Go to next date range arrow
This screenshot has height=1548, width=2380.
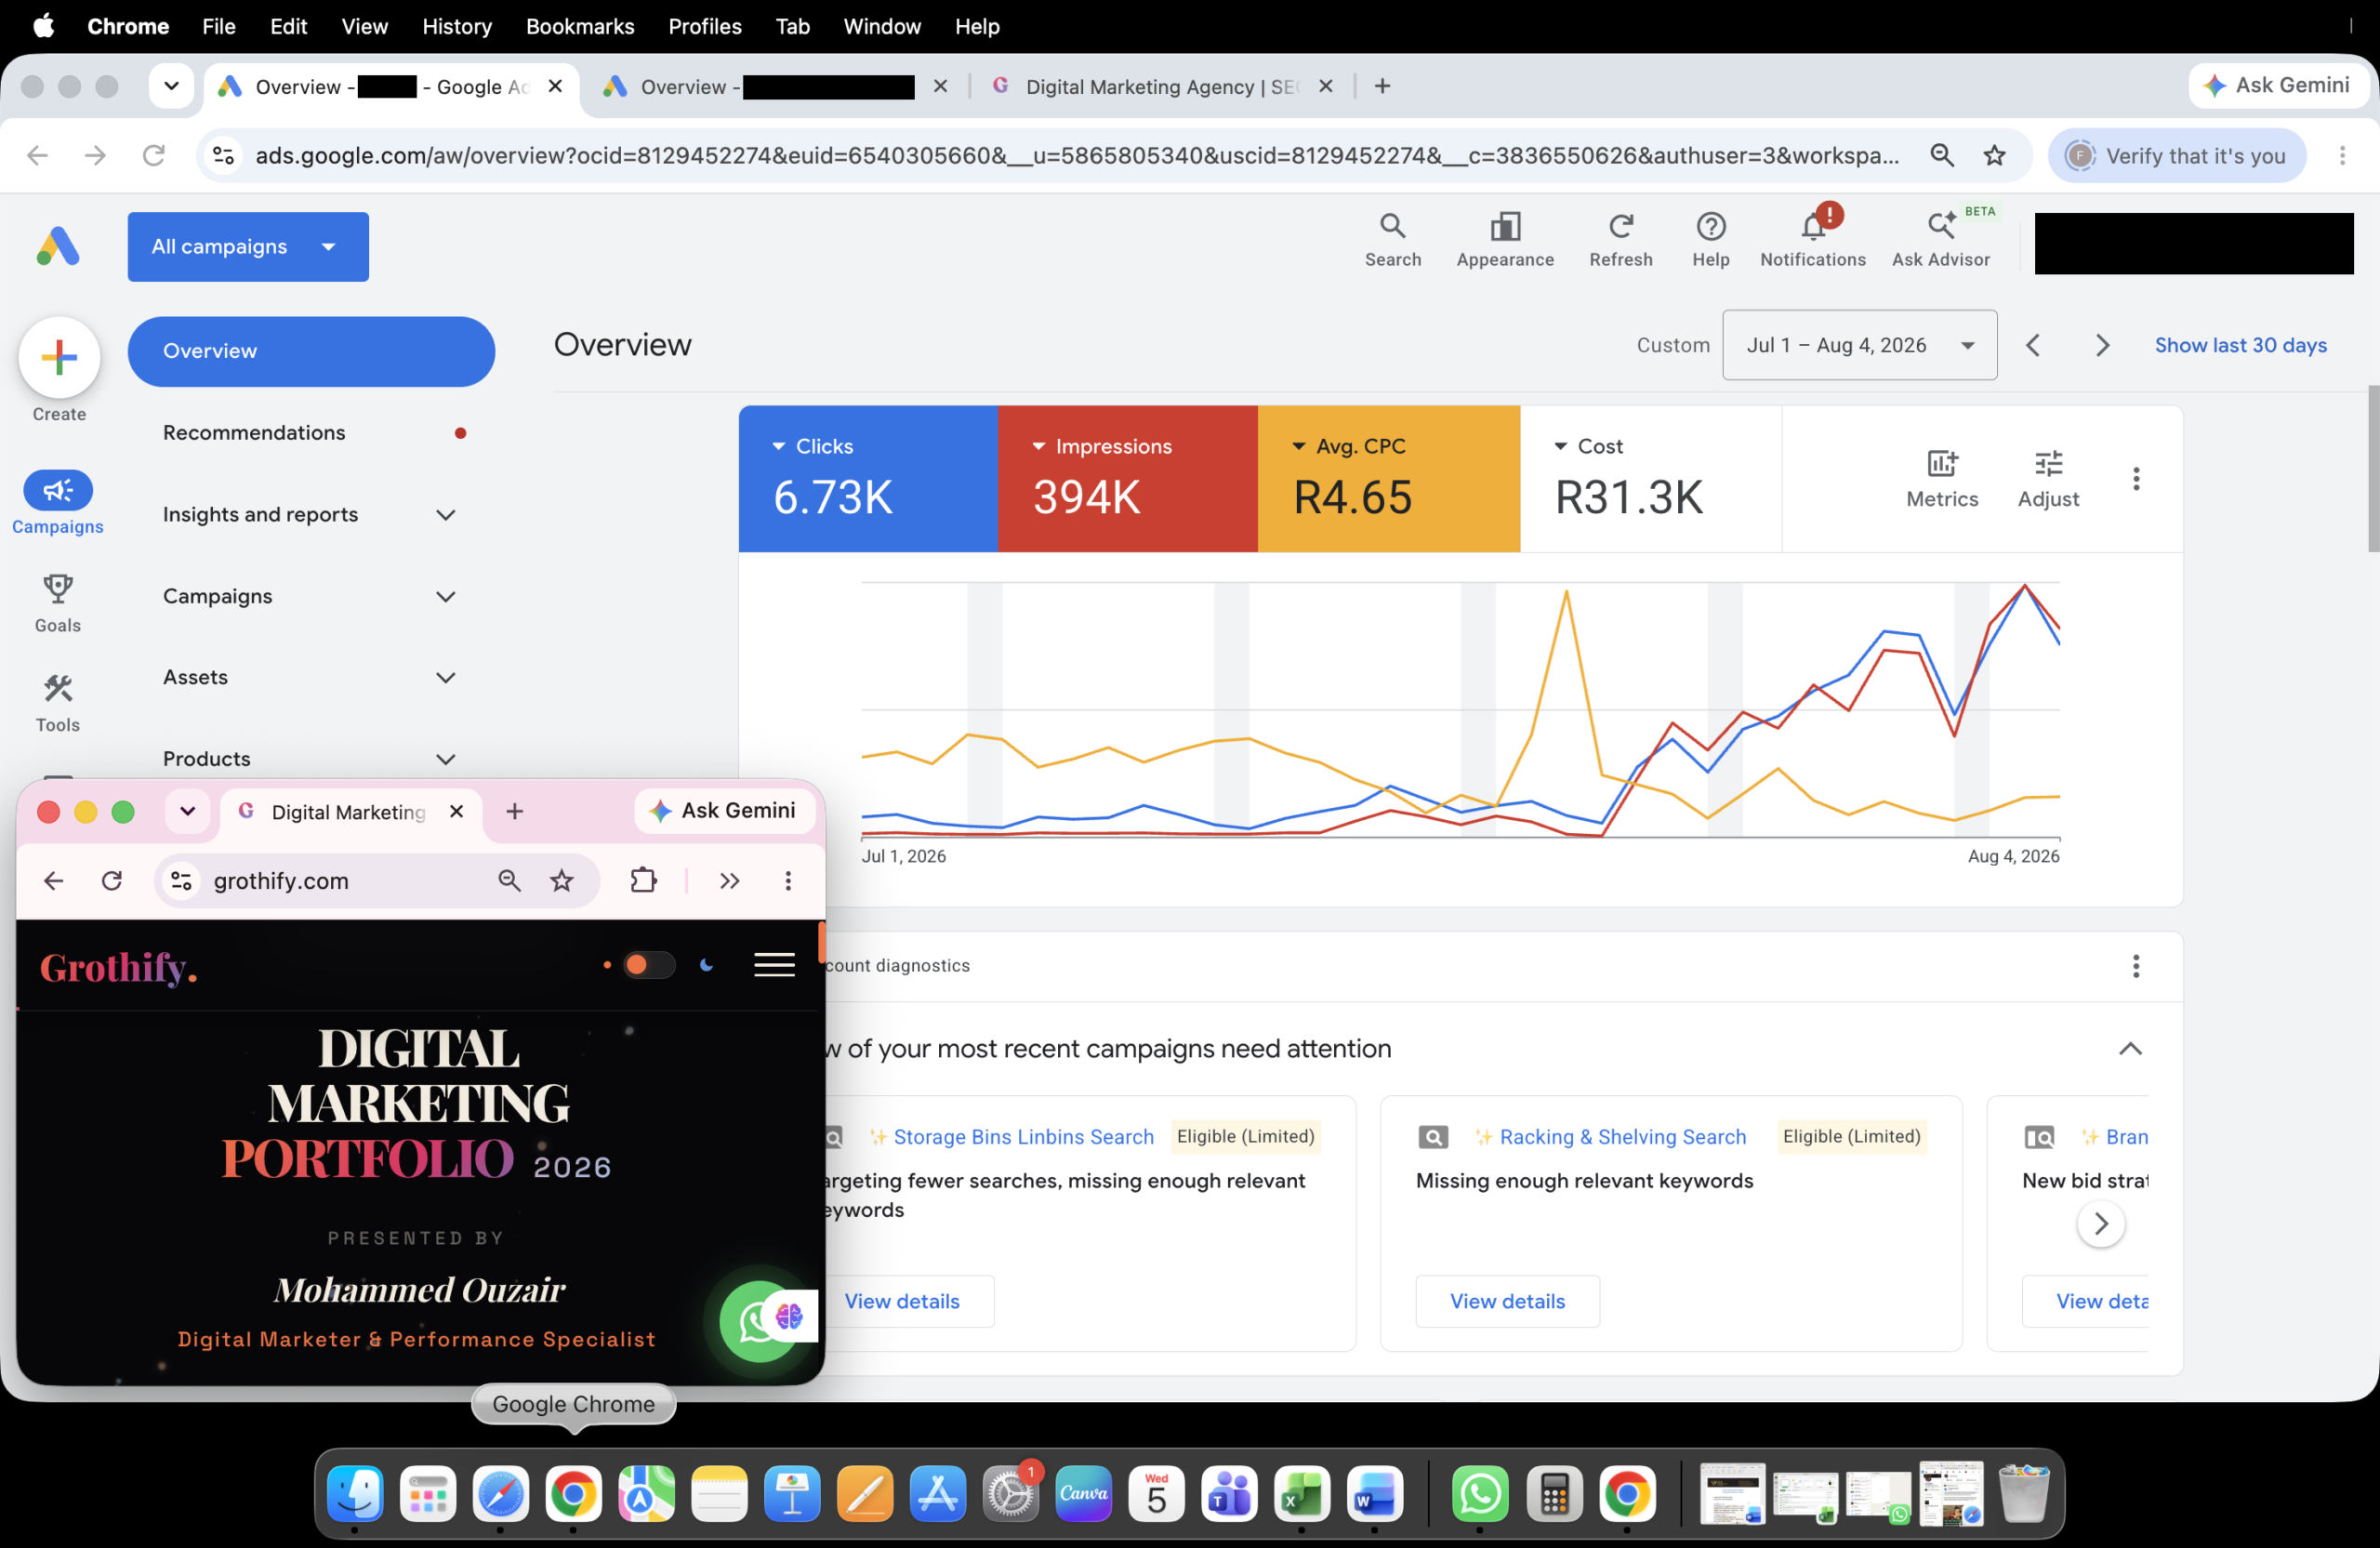click(x=2101, y=345)
